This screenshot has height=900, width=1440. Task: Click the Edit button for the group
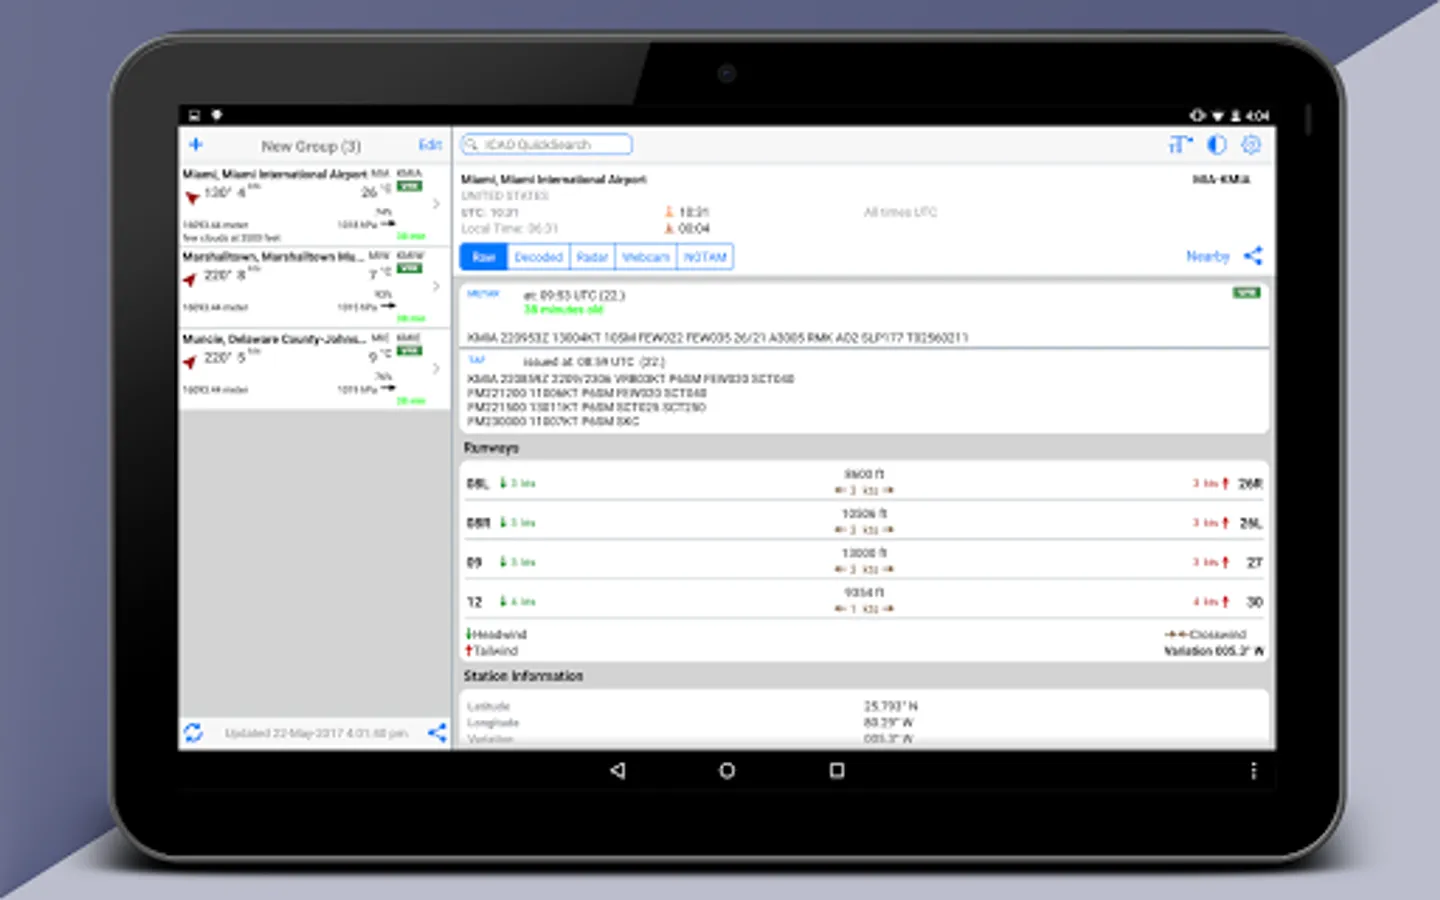pos(430,145)
